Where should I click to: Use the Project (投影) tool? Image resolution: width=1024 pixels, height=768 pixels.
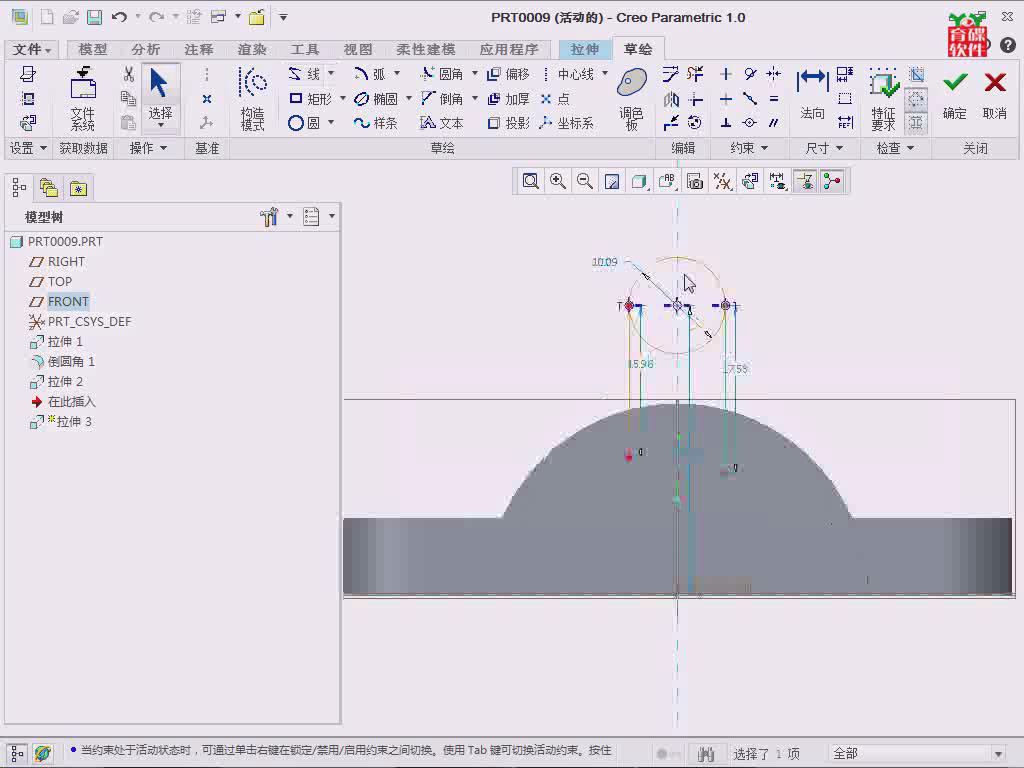tap(508, 123)
